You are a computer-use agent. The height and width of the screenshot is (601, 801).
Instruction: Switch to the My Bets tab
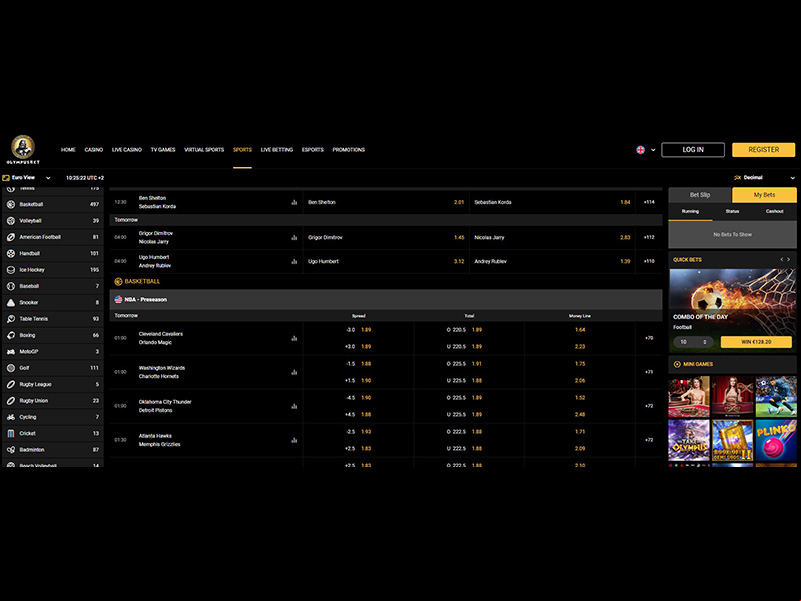(764, 195)
